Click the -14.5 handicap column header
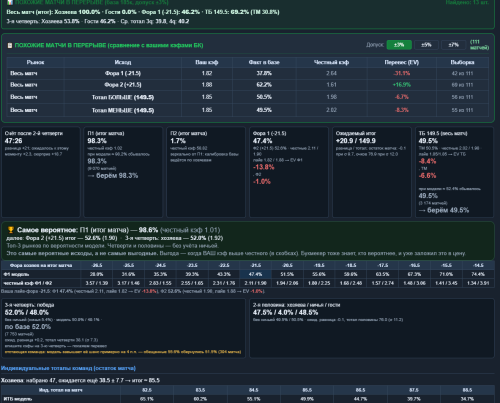 [478, 265]
